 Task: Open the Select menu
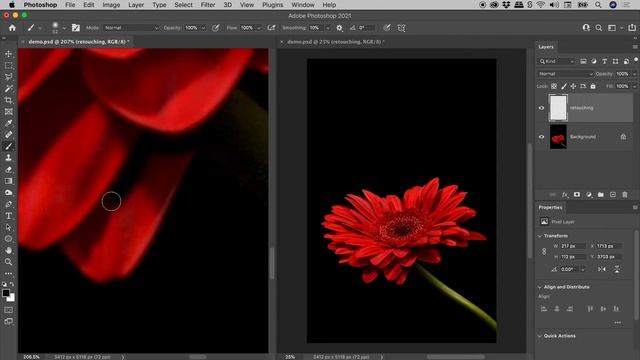183,5
